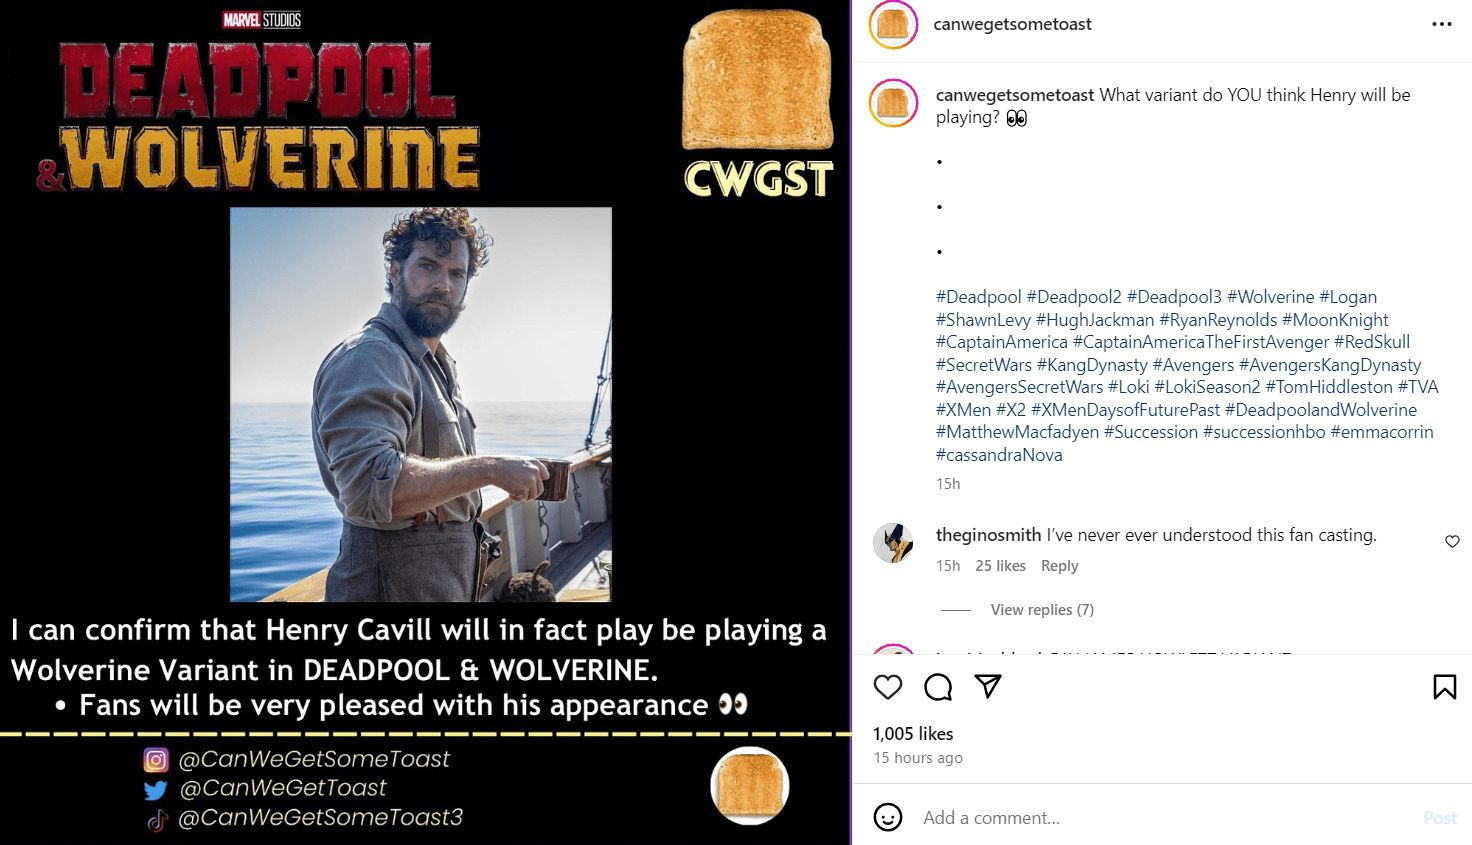Like theginosmith's comment with the small heart
Image resolution: width=1472 pixels, height=845 pixels.
pos(1453,541)
